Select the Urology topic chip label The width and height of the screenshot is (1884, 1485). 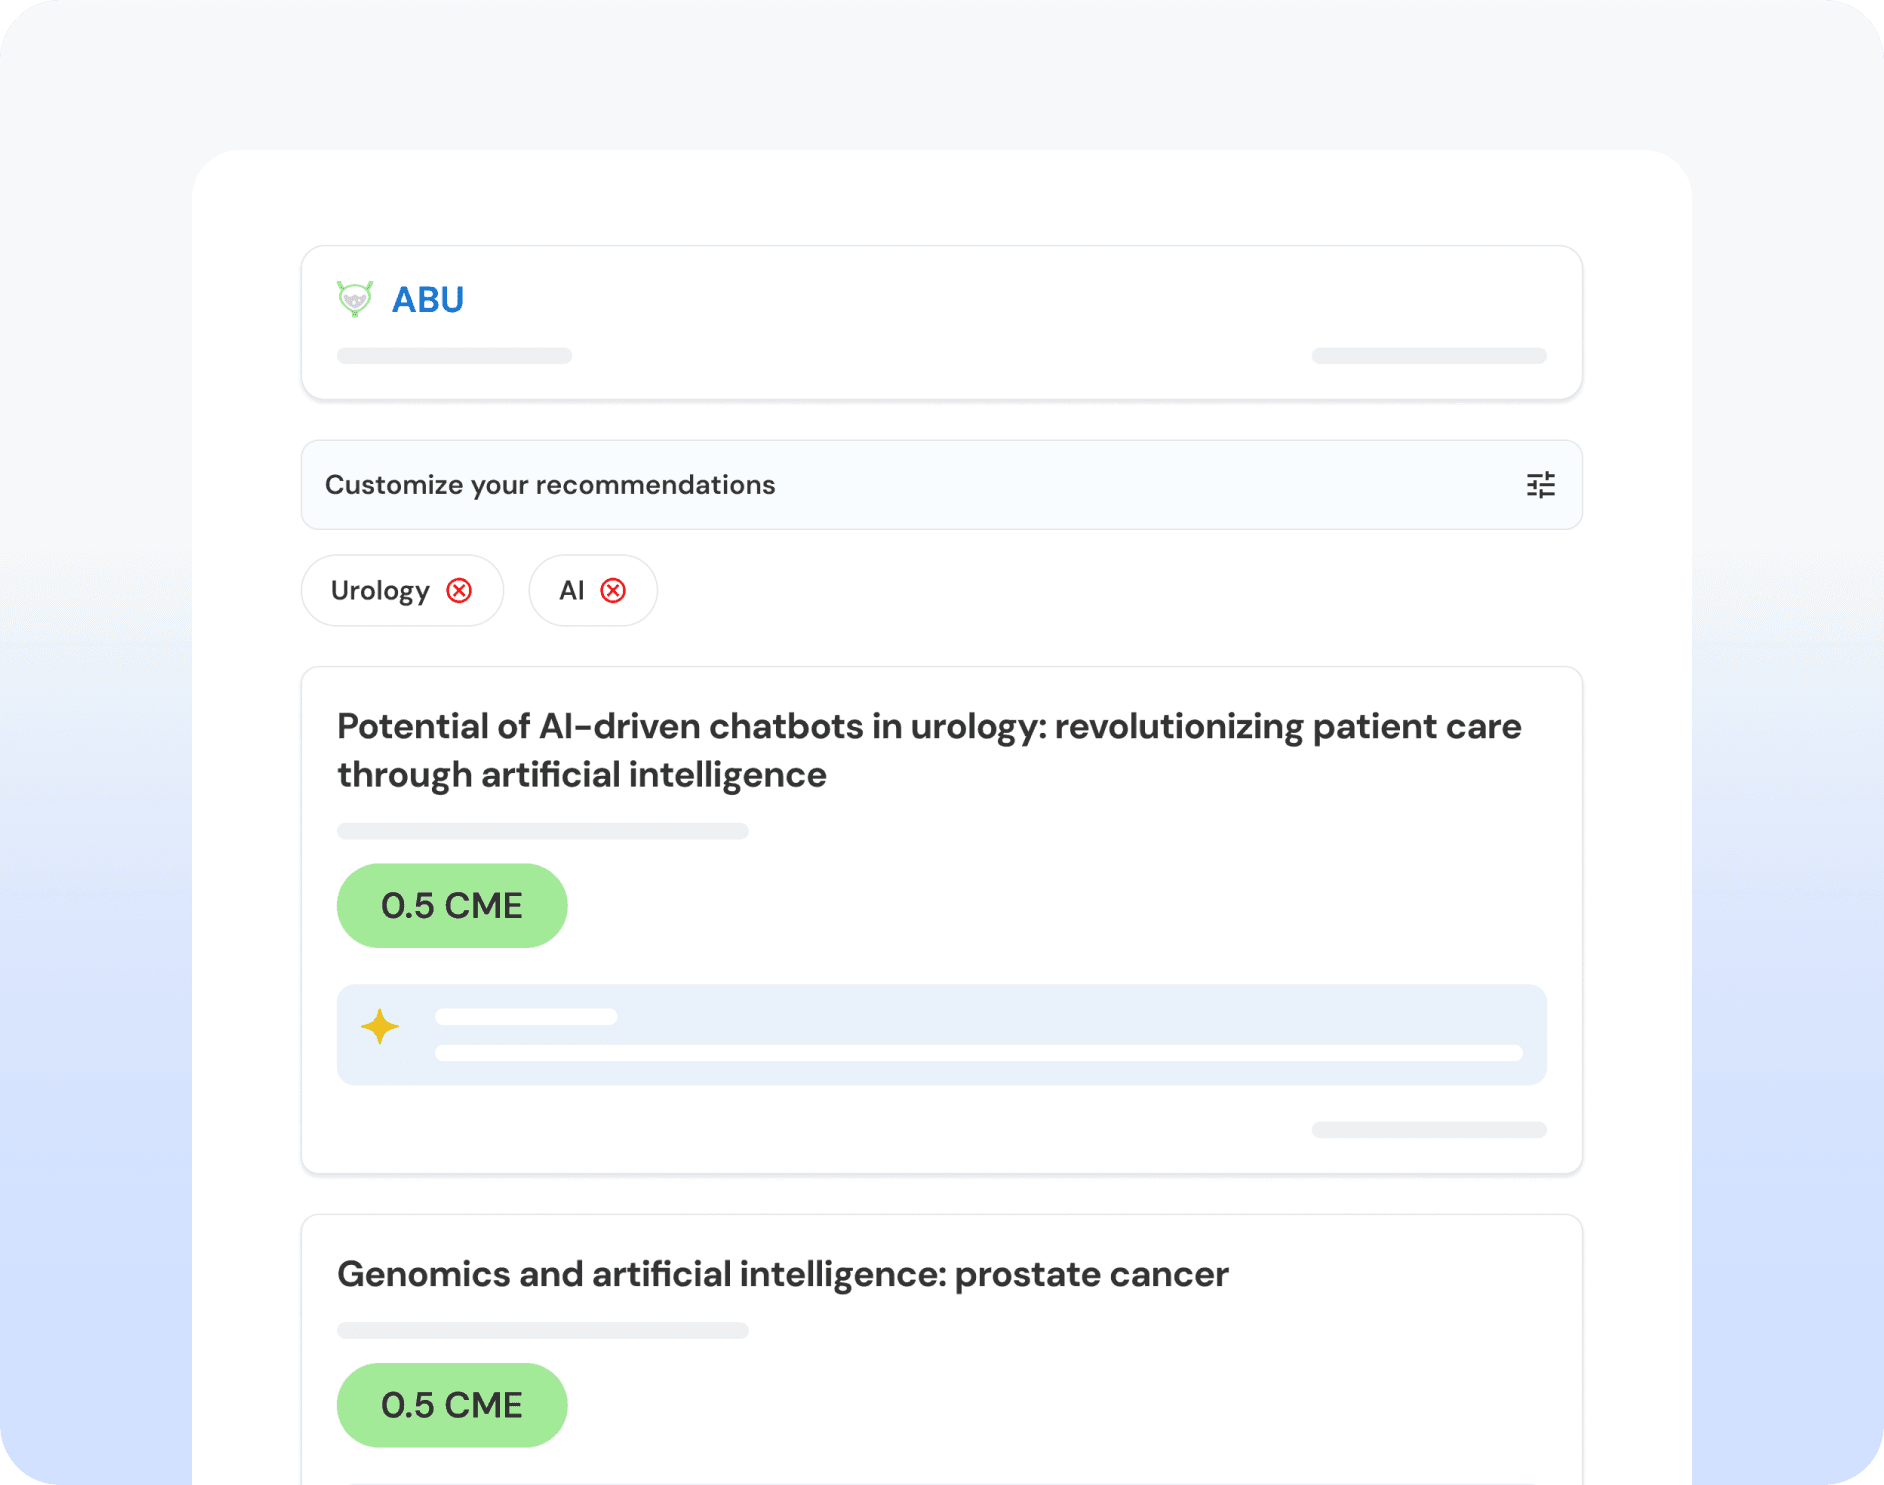click(x=380, y=591)
